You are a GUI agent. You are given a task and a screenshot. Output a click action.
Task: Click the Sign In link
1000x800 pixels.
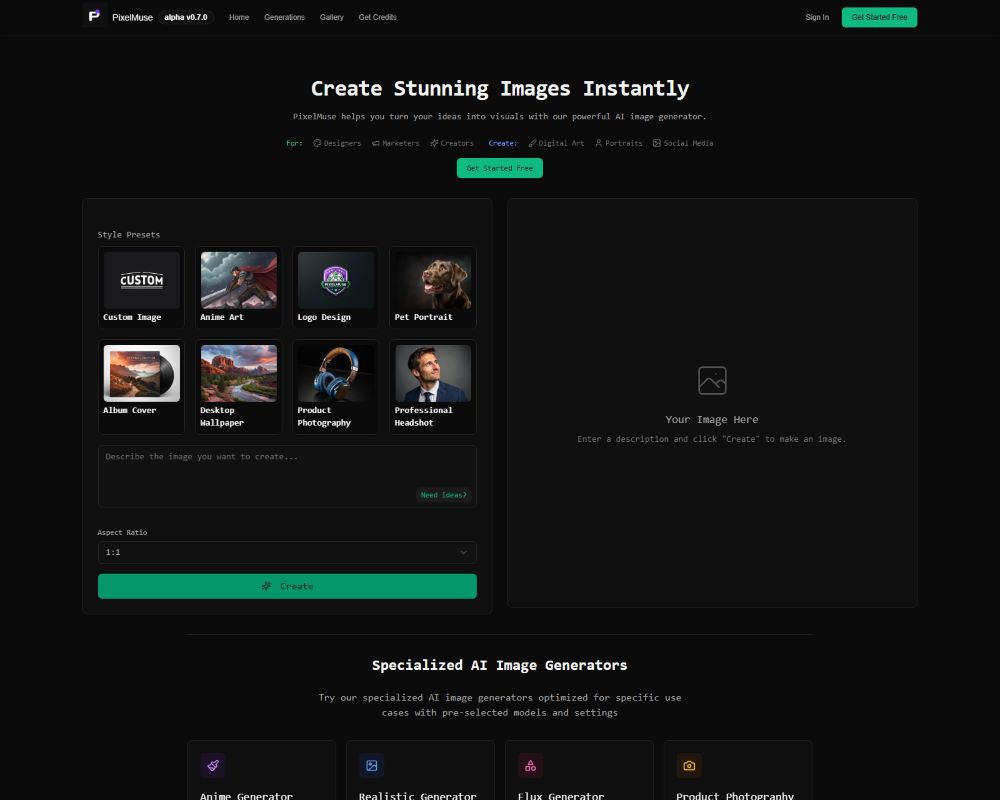(816, 17)
